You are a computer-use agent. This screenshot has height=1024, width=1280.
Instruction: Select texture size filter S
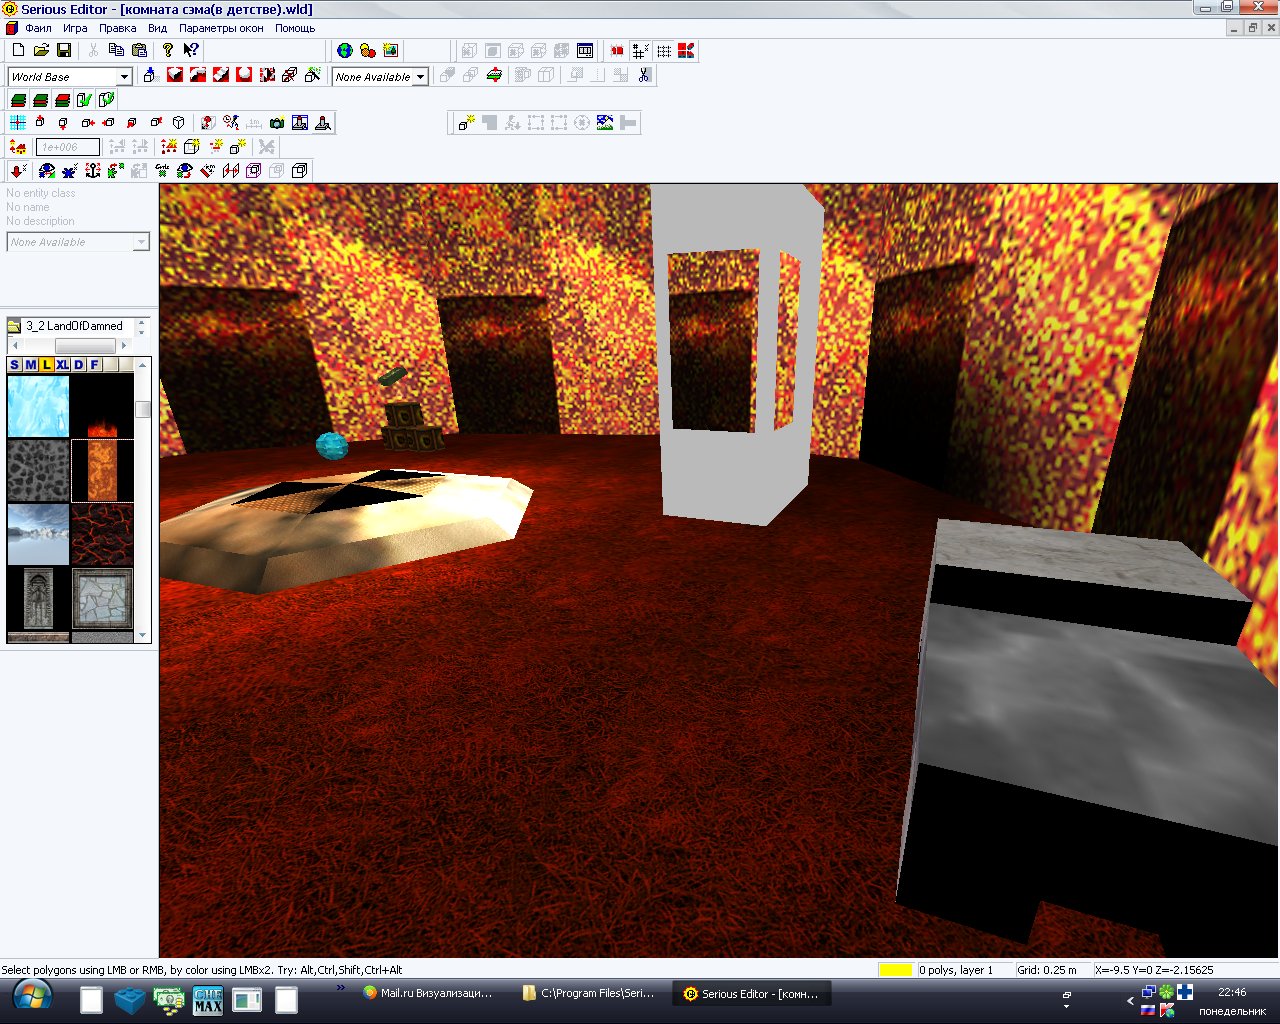(x=14, y=365)
